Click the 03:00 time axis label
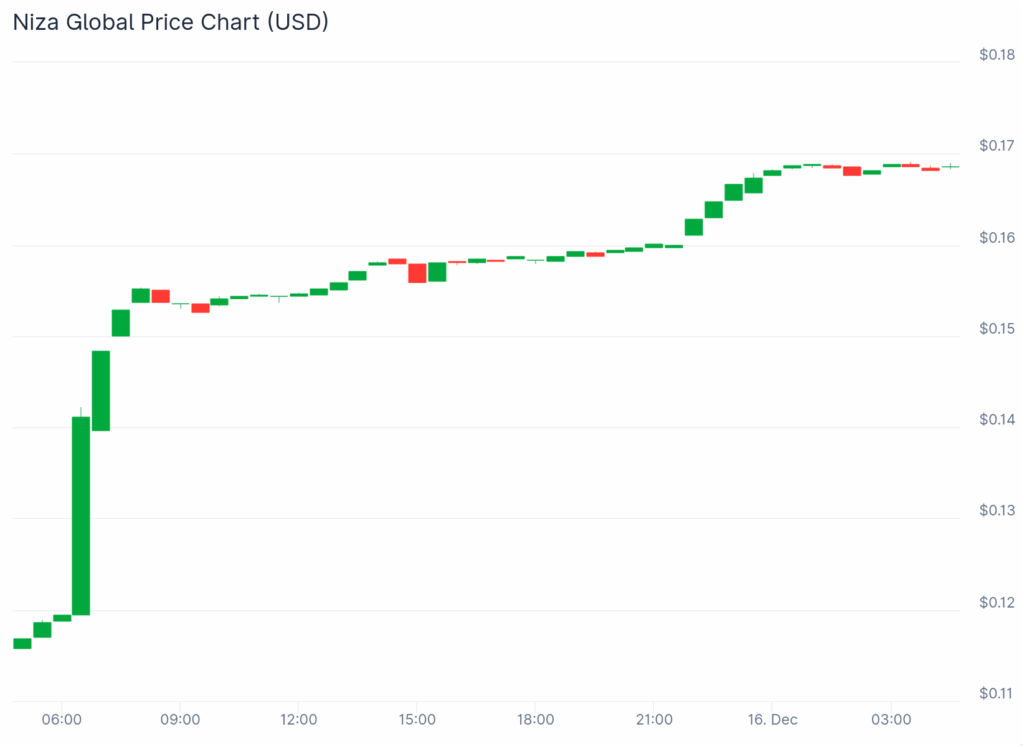The height and width of the screenshot is (747, 1024). tap(891, 719)
